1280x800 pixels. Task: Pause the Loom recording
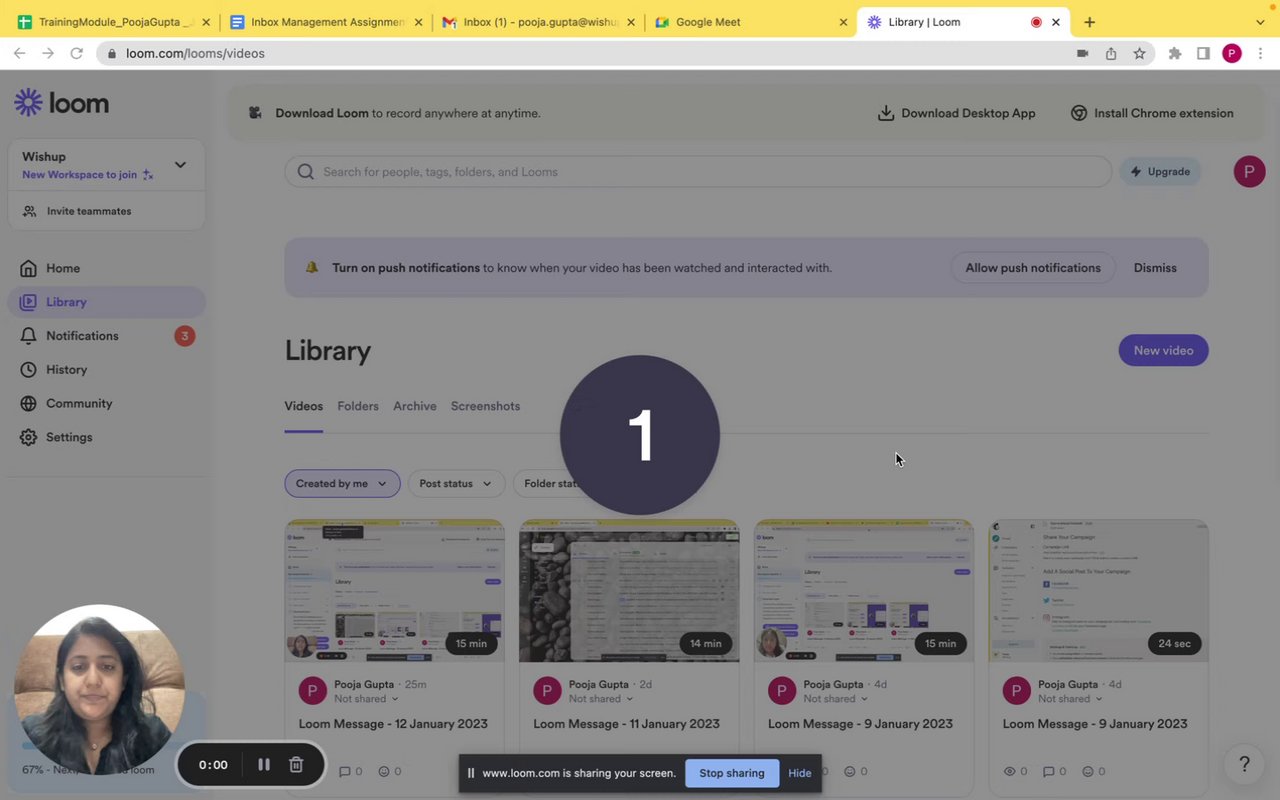(x=264, y=764)
